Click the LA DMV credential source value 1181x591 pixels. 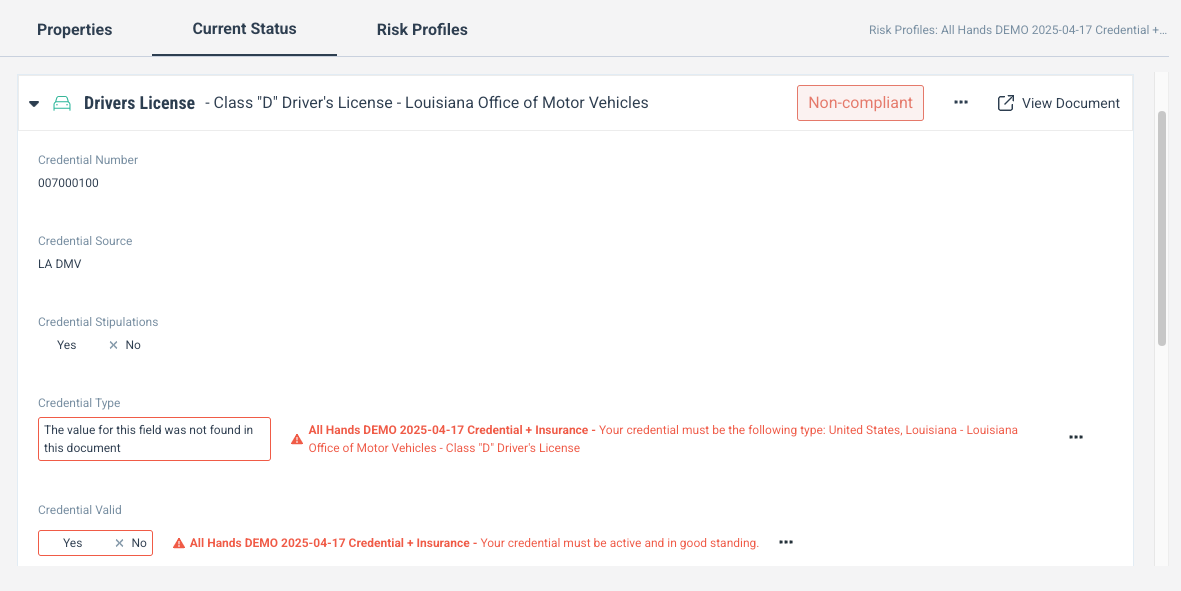[60, 264]
